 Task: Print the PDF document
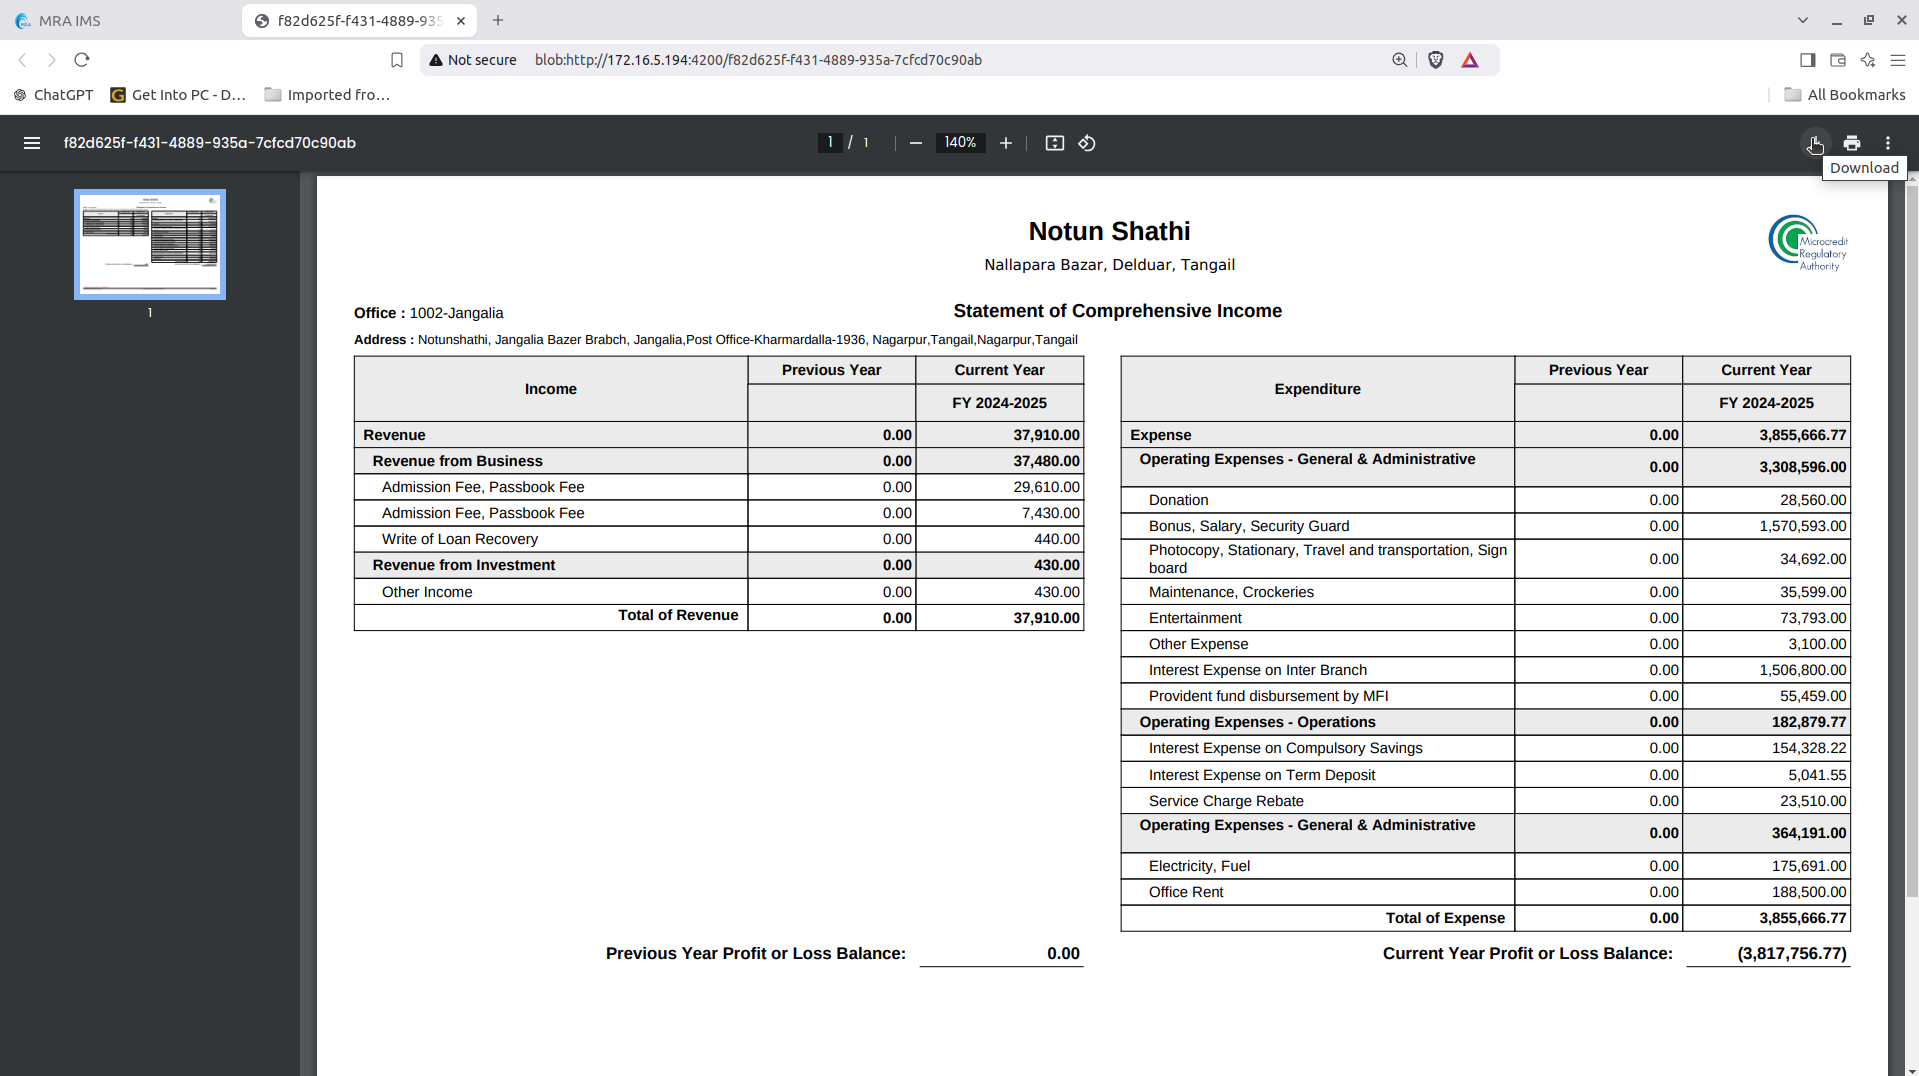[1852, 143]
